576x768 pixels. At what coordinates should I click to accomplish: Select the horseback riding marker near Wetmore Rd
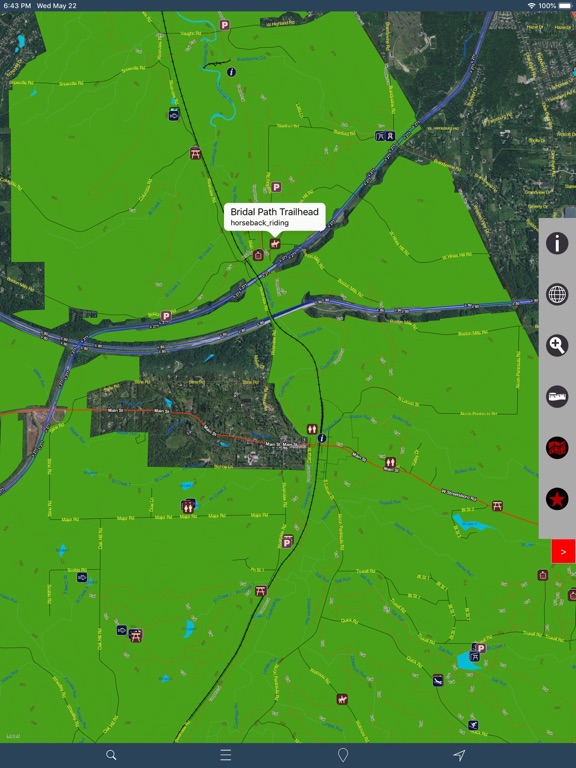coord(342,699)
